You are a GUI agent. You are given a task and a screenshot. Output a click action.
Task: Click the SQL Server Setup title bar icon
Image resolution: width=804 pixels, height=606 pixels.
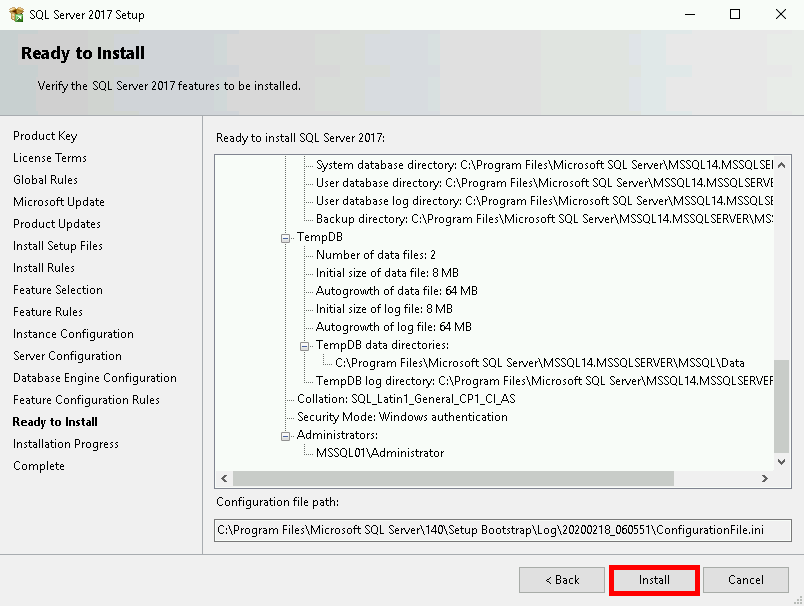16,15
